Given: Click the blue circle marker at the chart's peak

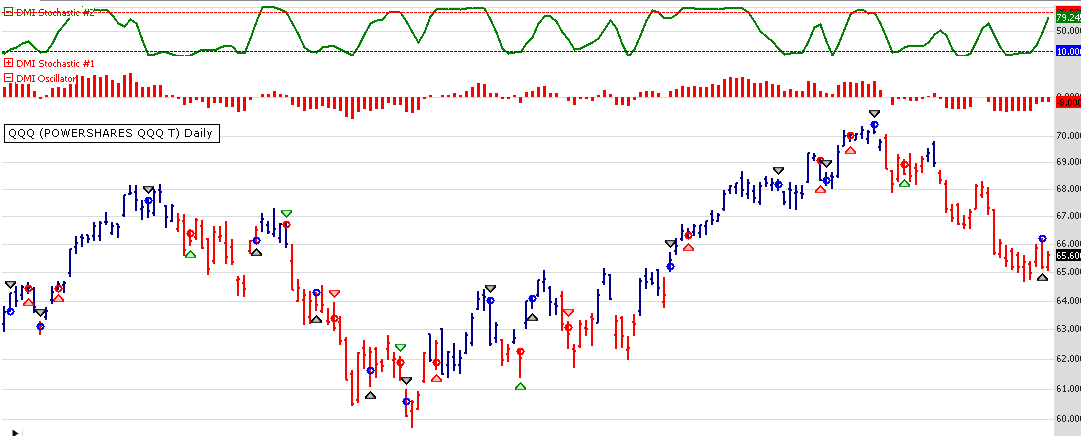Looking at the screenshot, I should 874,125.
